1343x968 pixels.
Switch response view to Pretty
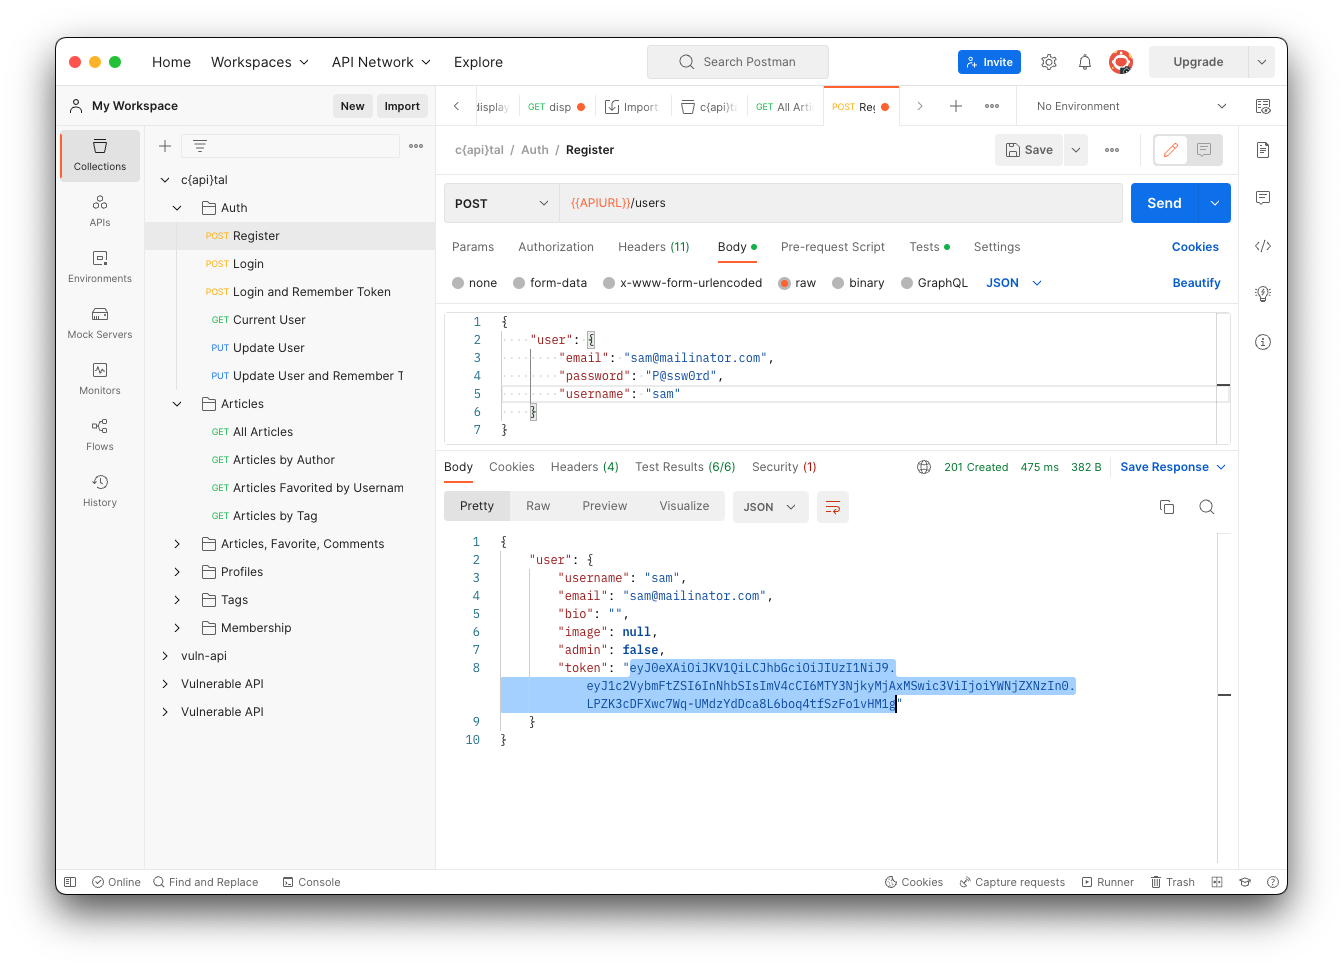[477, 506]
